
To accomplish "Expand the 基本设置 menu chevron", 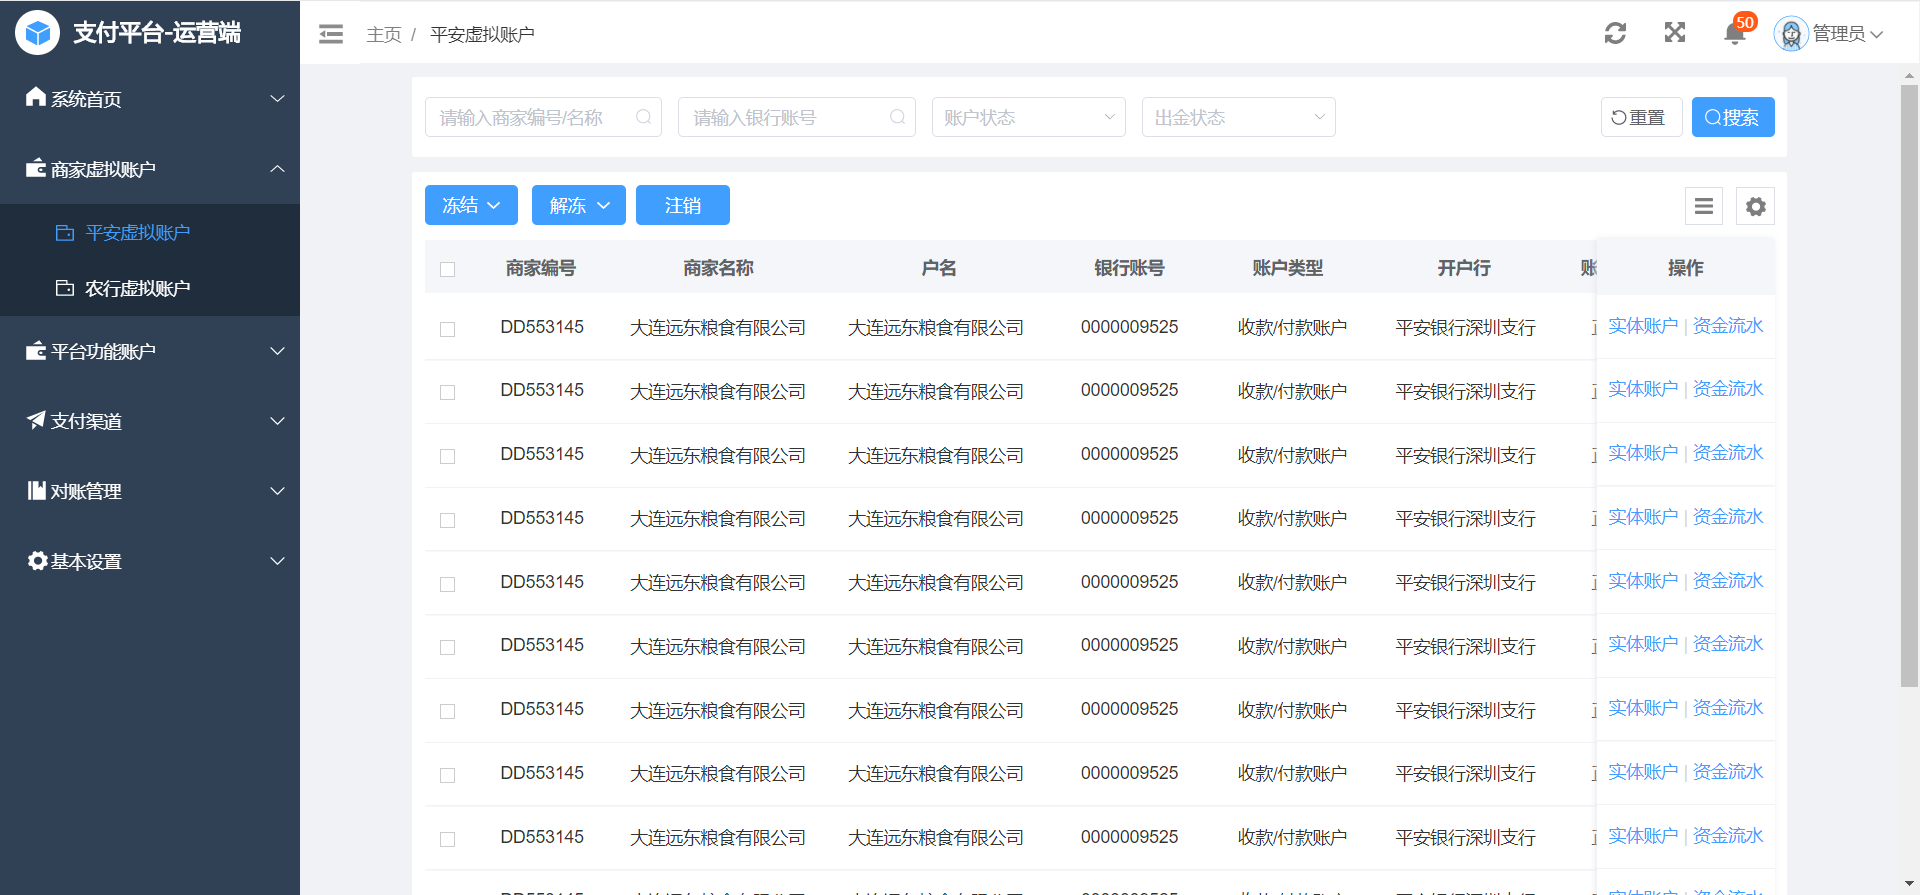I will (x=278, y=560).
